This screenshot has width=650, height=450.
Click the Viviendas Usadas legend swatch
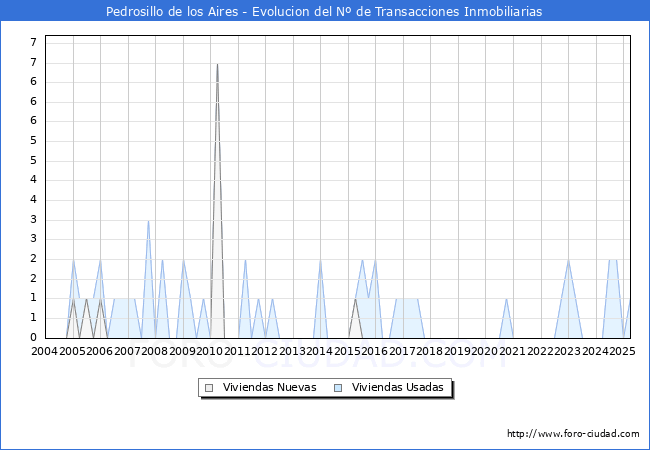tap(338, 388)
